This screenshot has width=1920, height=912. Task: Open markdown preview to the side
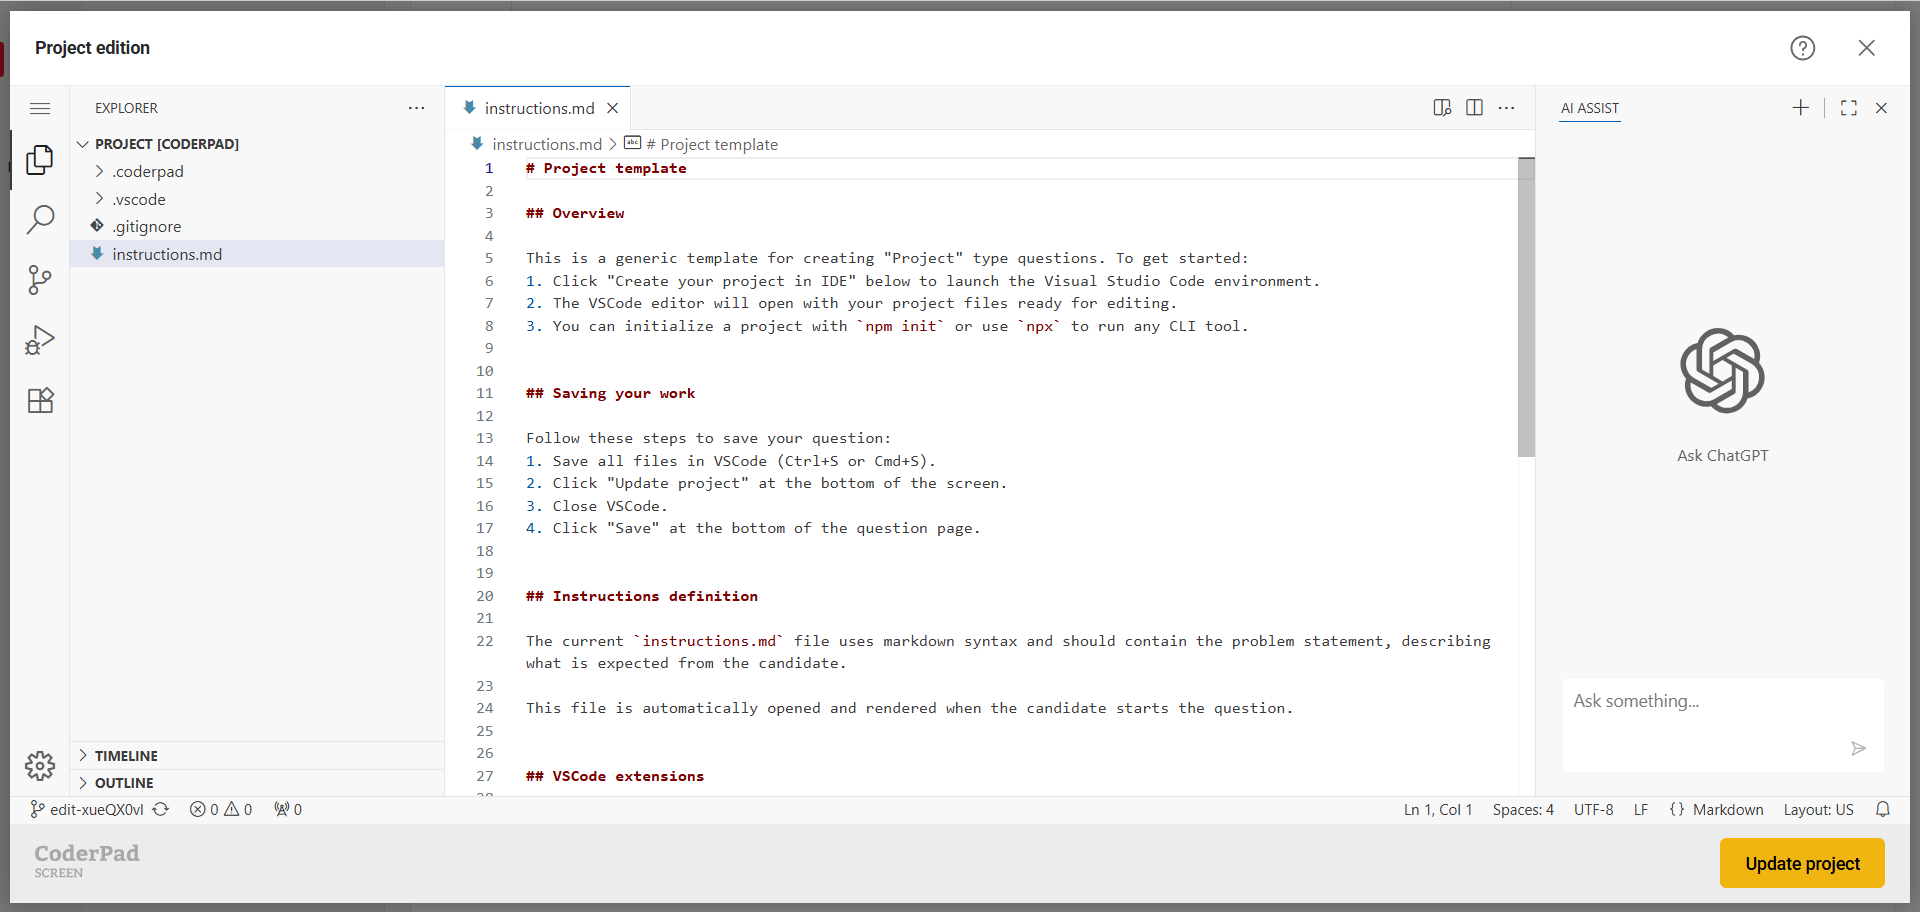1441,108
